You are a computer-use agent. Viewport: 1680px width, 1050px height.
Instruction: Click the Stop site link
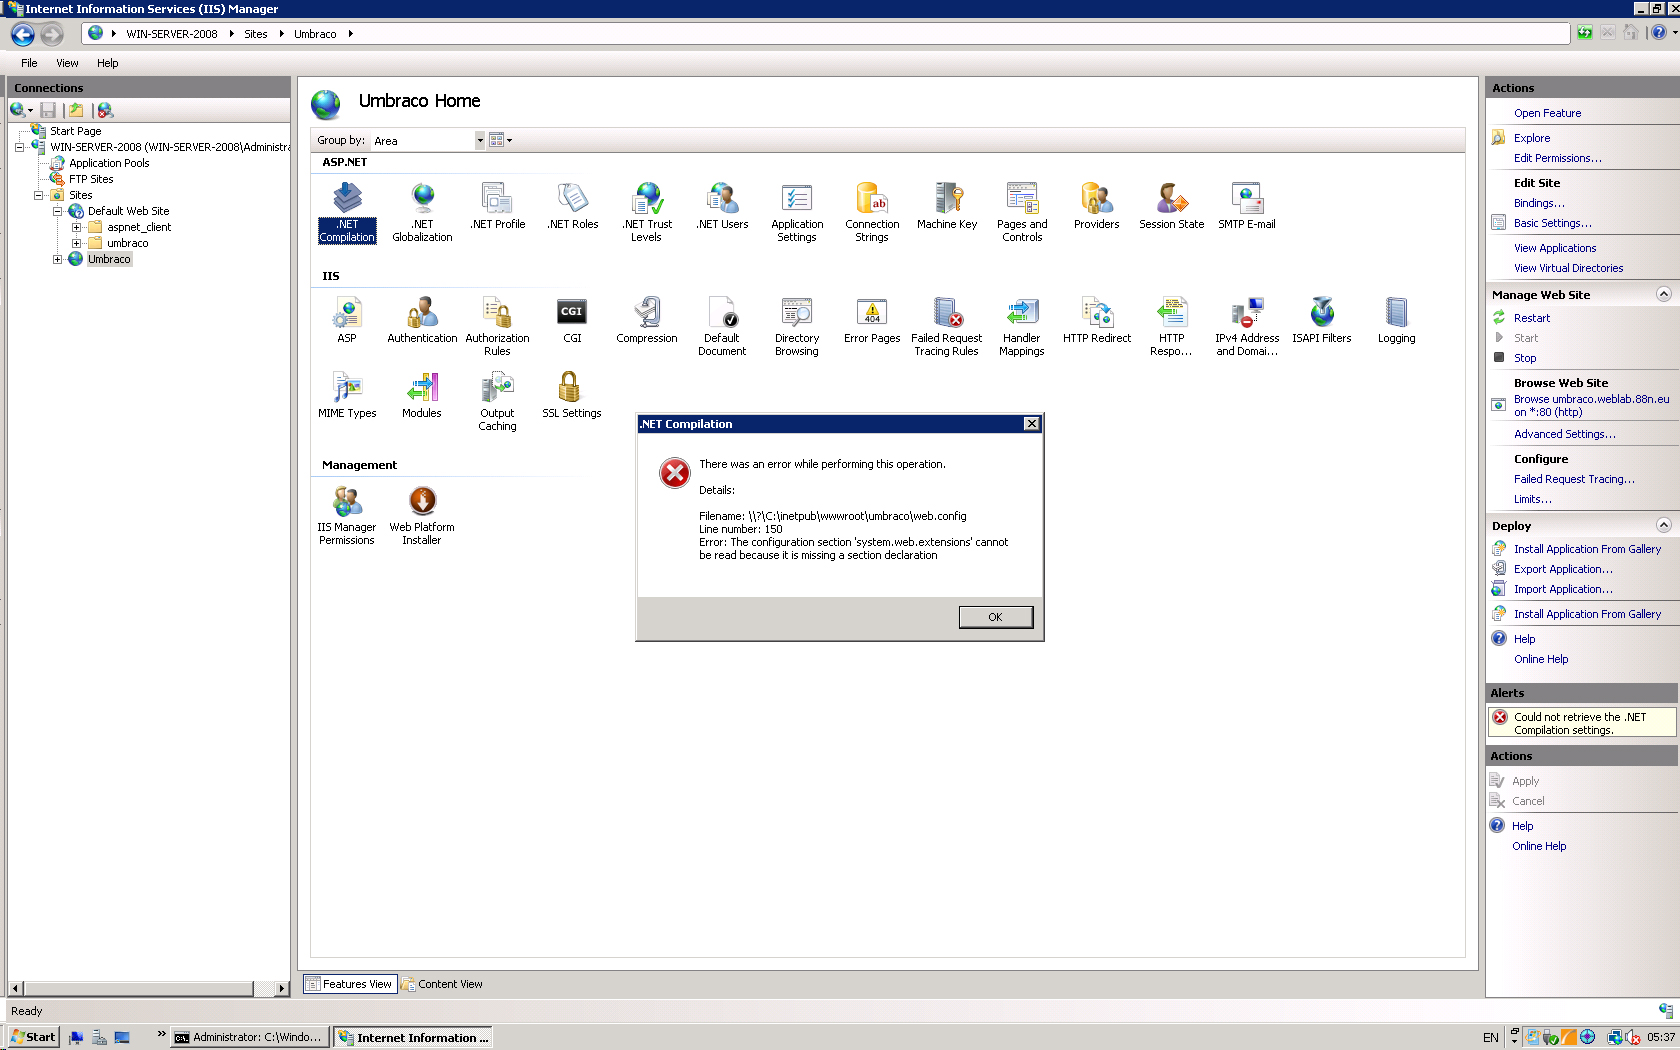point(1525,358)
